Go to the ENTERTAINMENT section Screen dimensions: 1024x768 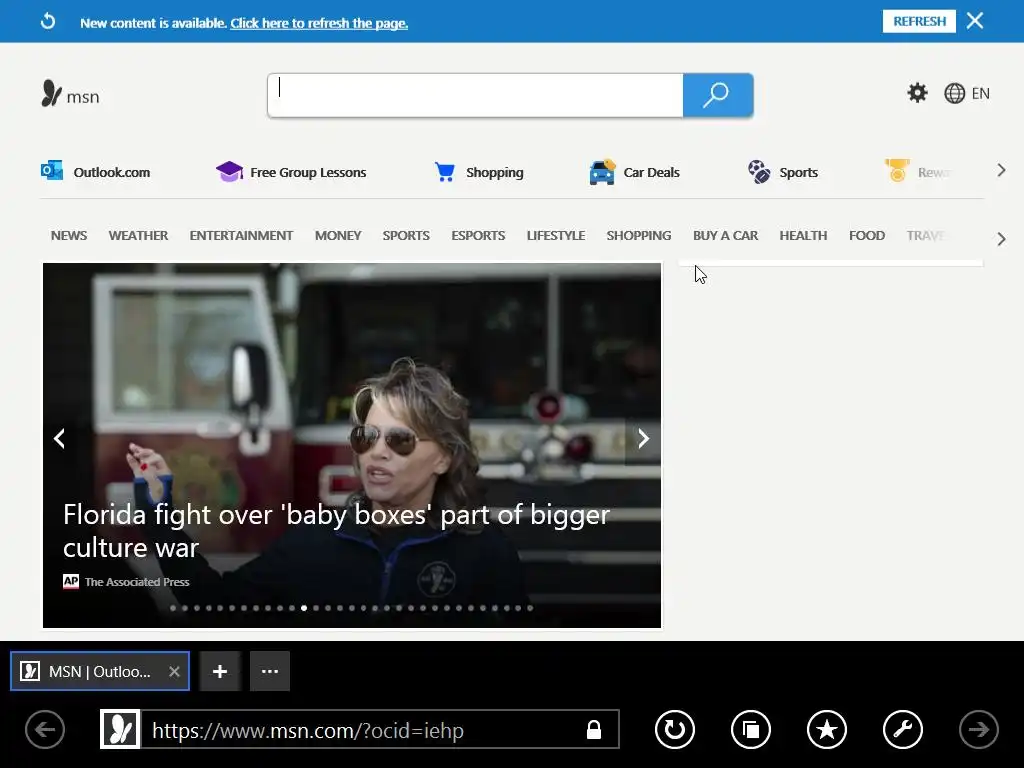pyautogui.click(x=241, y=235)
